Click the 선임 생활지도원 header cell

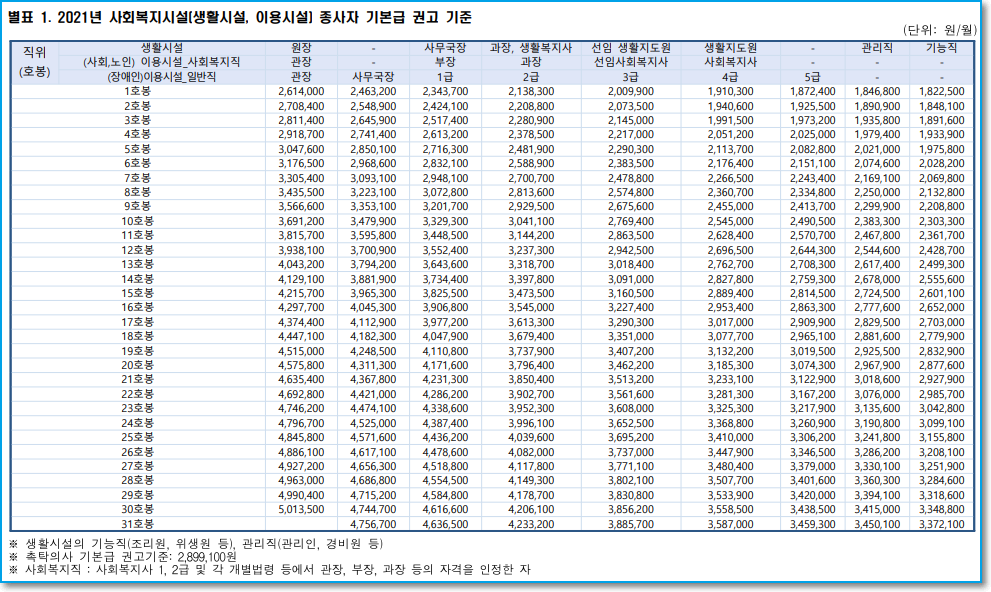pyautogui.click(x=631, y=48)
